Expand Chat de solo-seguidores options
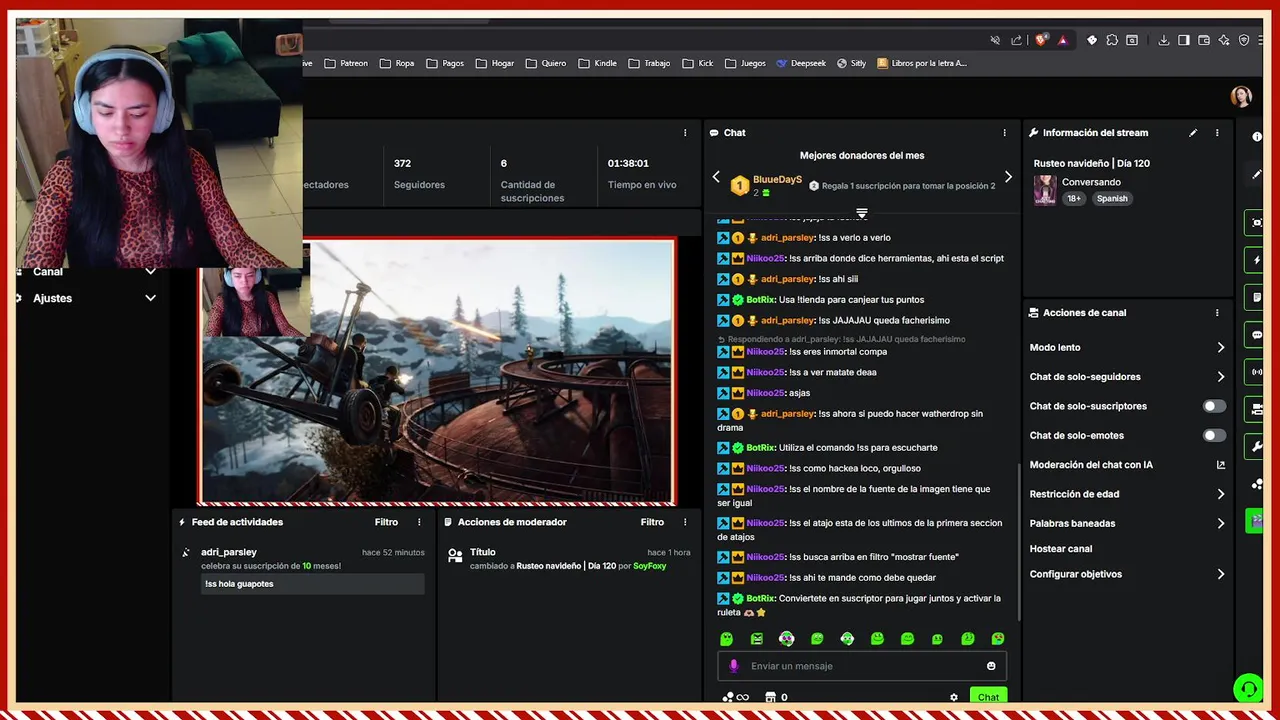Screen dimensions: 1280x720 1221,377
